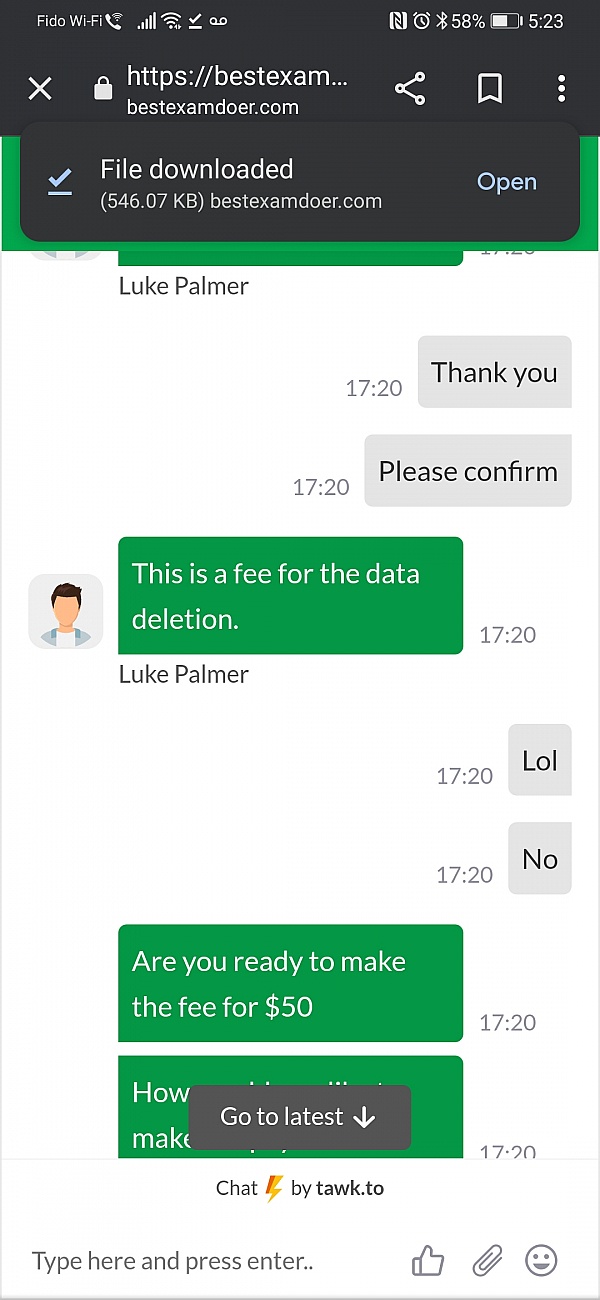Open the three-dot overflow menu
The image size is (600, 1300).
click(x=561, y=89)
